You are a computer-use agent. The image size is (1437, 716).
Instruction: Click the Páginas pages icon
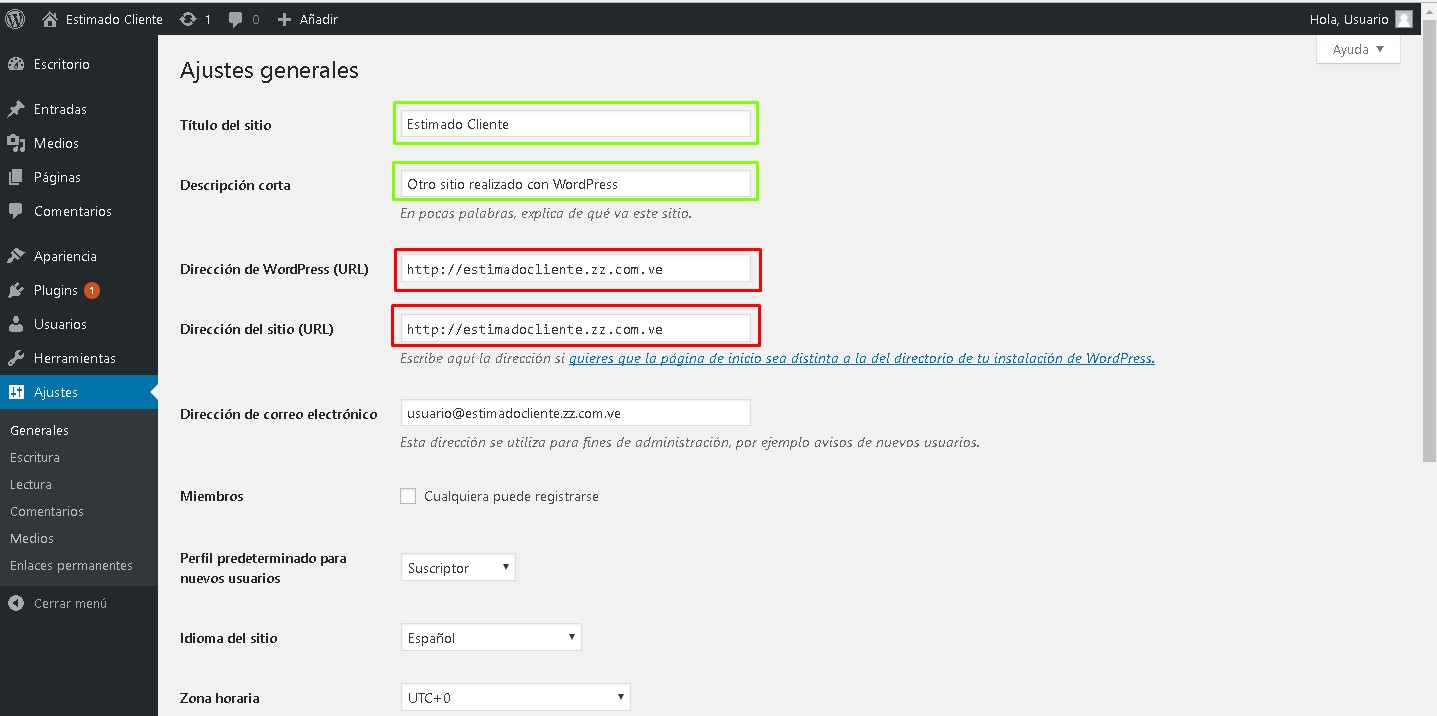16,177
